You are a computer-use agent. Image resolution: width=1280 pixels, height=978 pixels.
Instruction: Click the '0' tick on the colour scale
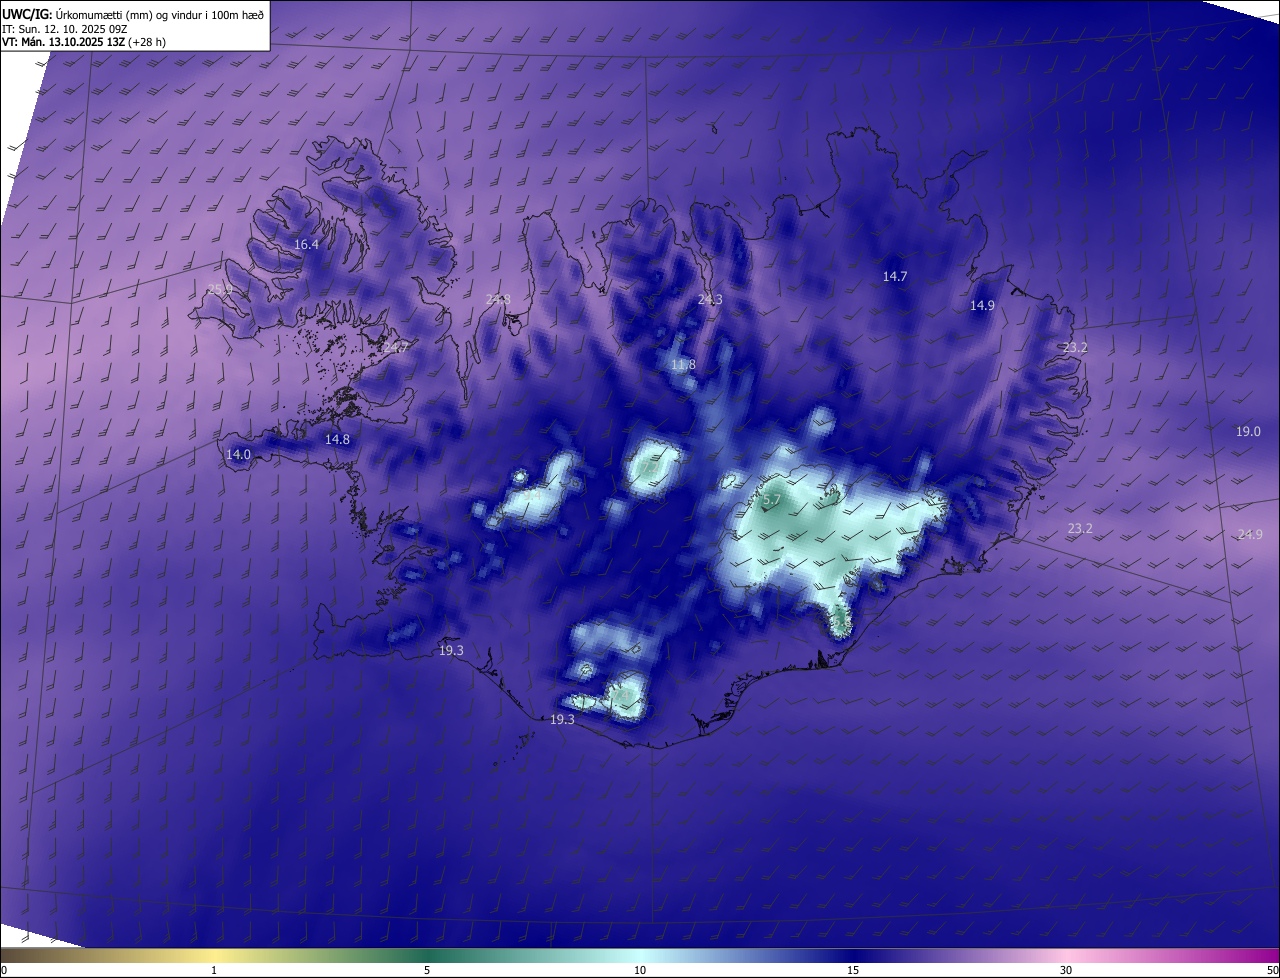pyautogui.click(x=4, y=970)
